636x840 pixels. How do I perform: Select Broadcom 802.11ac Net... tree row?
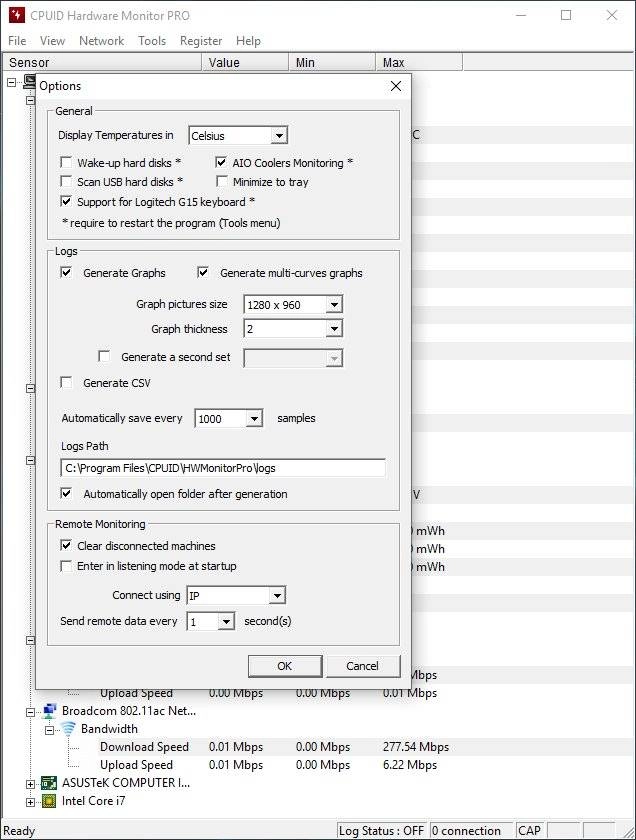pyautogui.click(x=129, y=711)
